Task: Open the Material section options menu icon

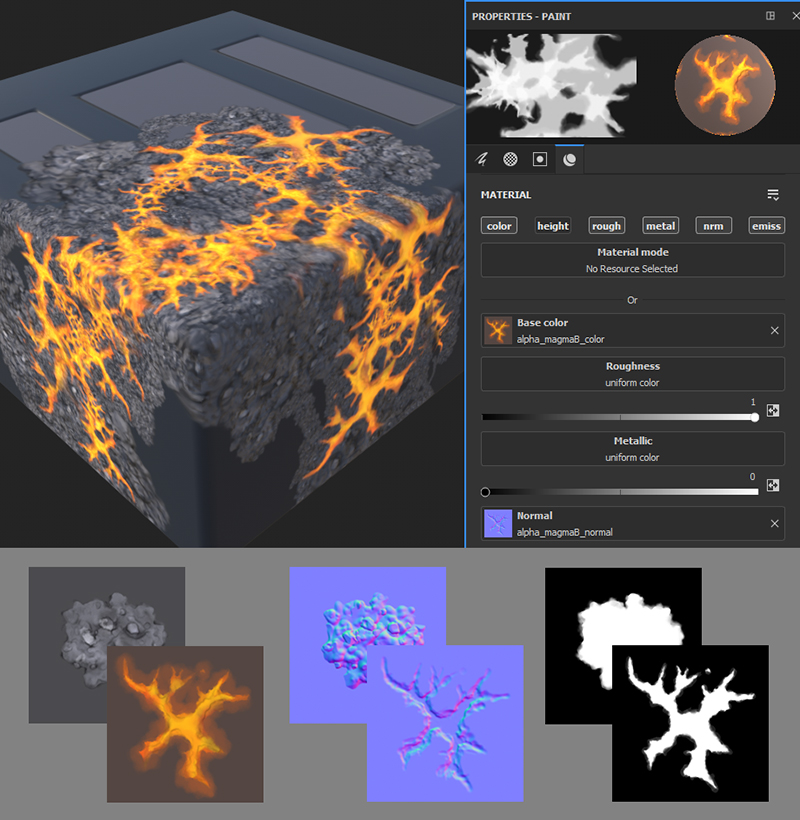Action: (x=773, y=195)
